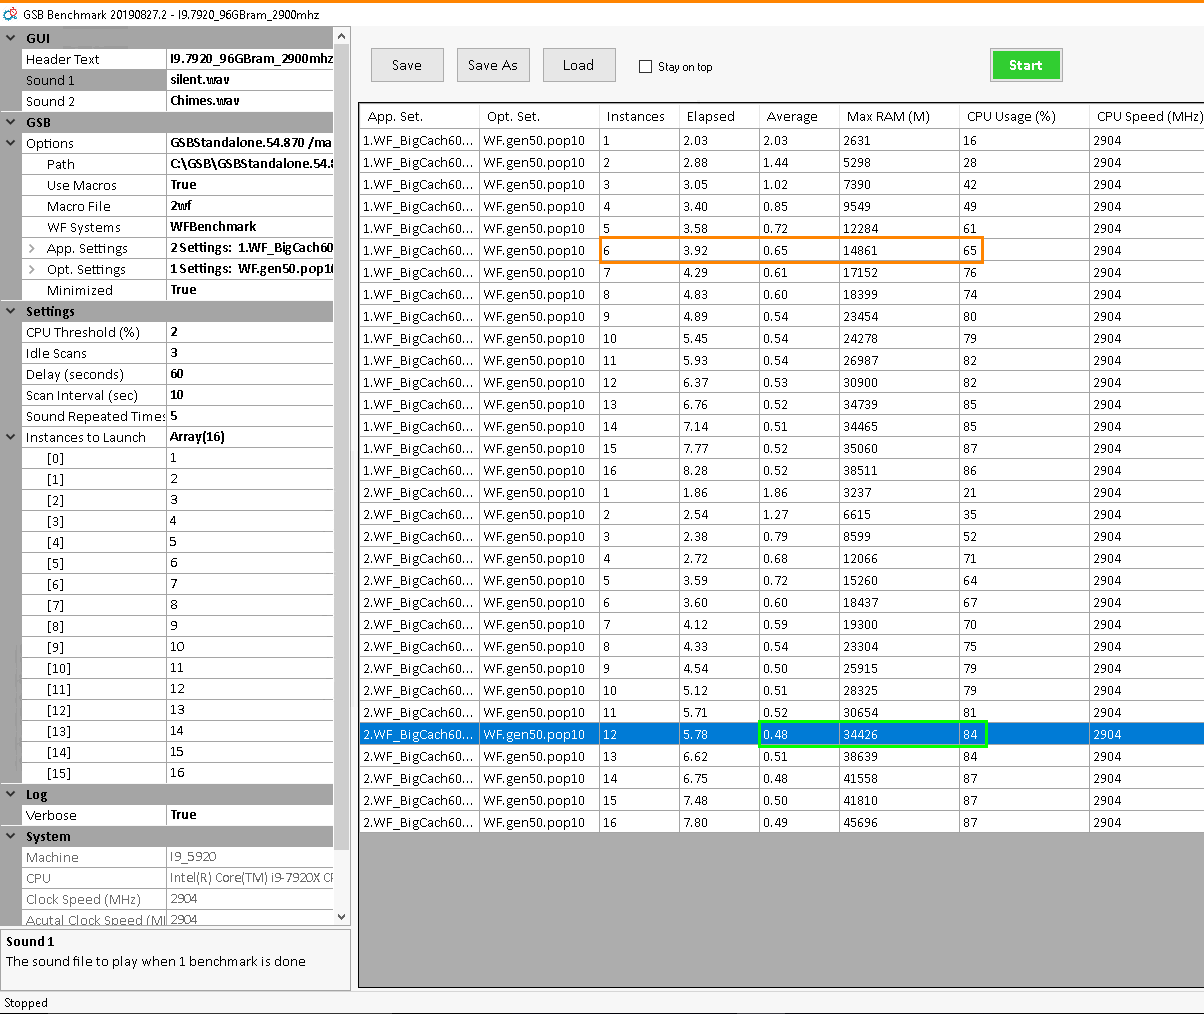
Task: Click the Save As button
Action: click(x=492, y=65)
